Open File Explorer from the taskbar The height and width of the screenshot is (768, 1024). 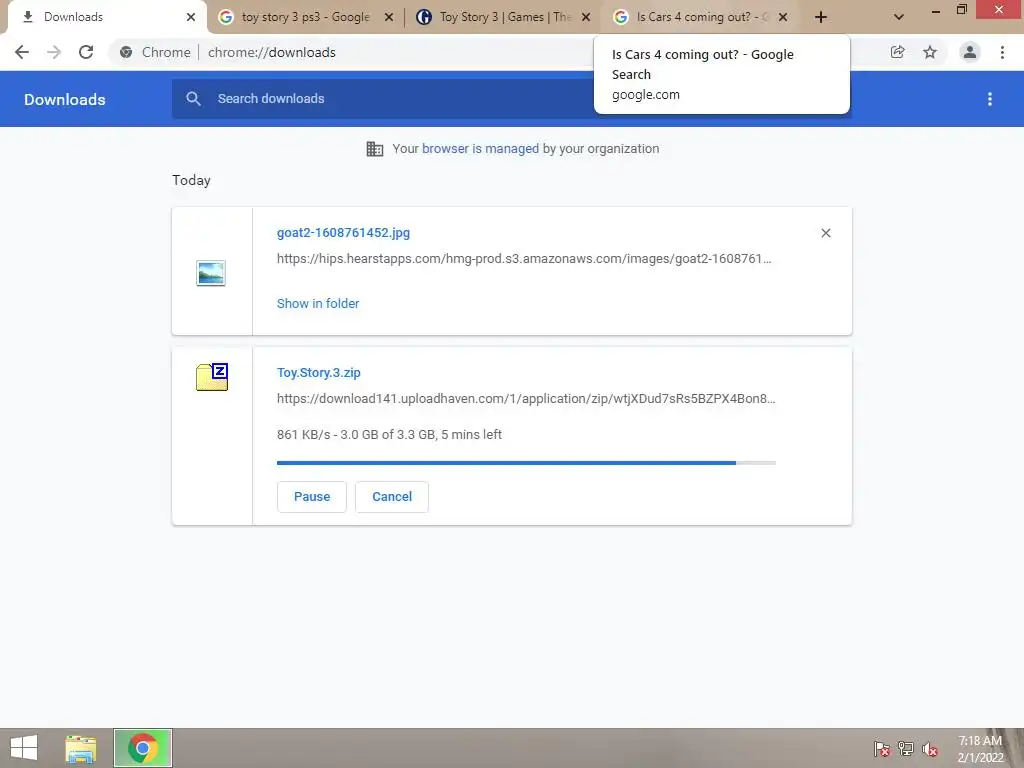(81, 748)
